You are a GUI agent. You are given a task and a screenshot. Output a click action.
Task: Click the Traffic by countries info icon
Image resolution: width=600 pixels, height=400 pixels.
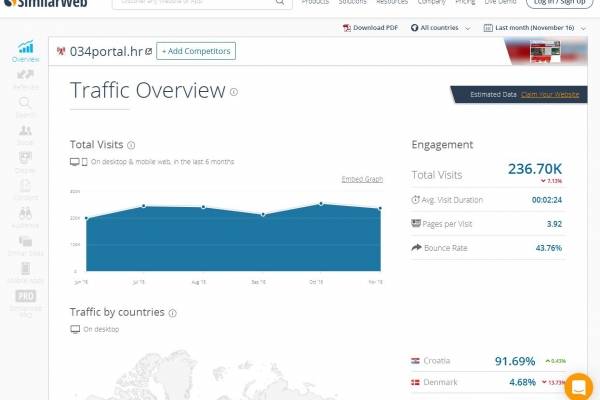[x=173, y=313]
